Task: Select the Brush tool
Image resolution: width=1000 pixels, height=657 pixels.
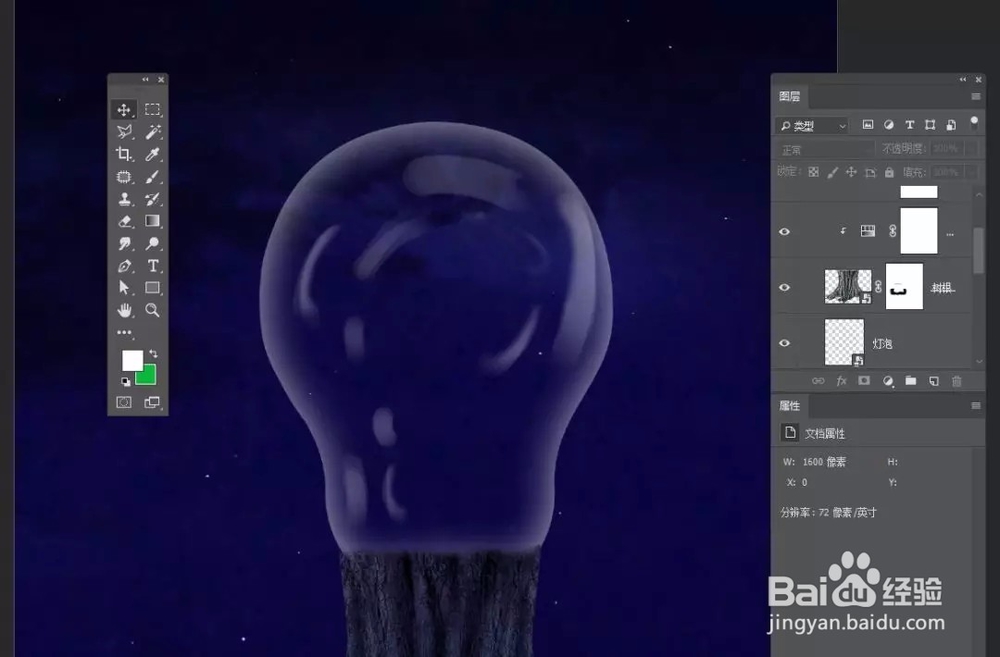Action: coord(153,176)
